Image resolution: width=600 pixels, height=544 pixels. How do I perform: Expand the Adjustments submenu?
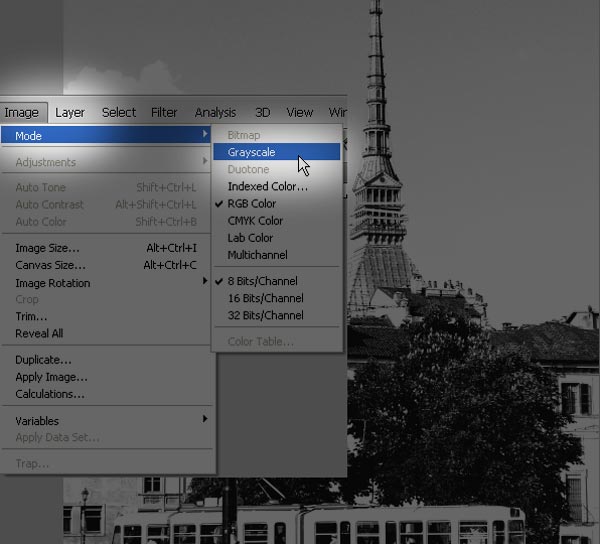pyautogui.click(x=106, y=162)
